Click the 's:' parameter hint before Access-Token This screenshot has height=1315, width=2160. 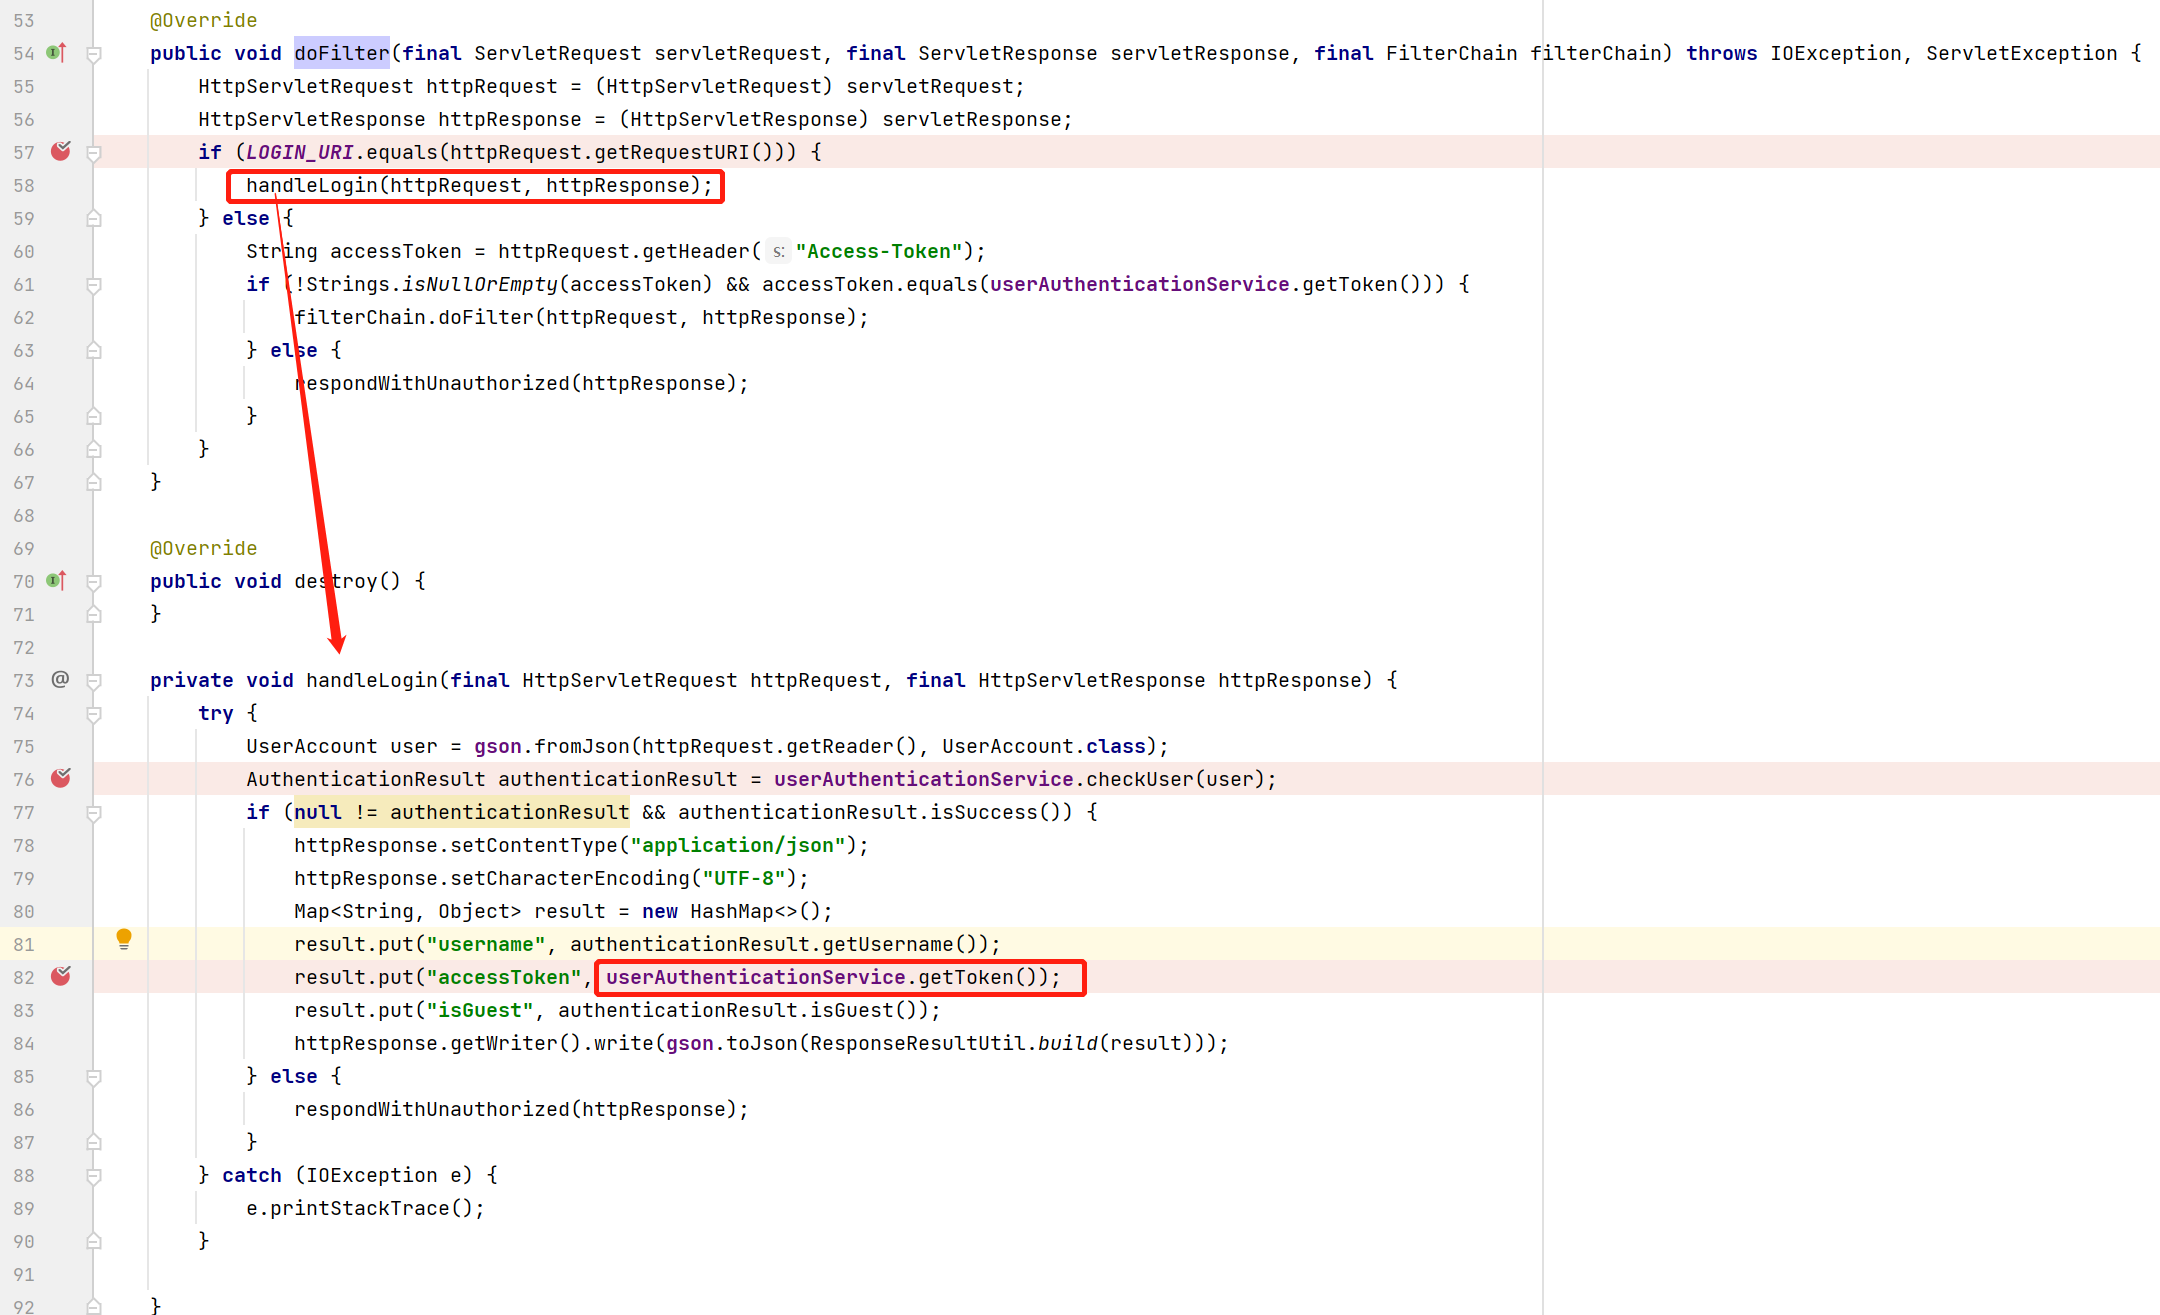[778, 251]
